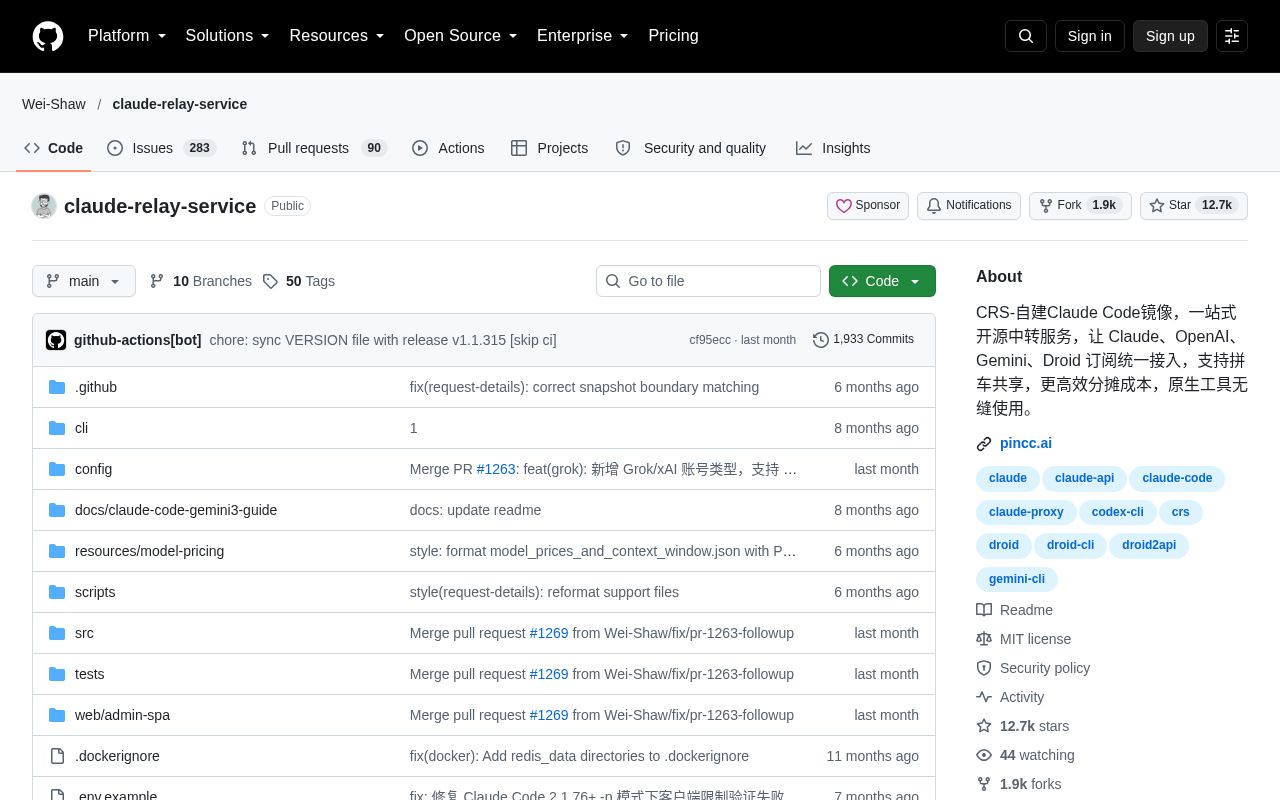Open the Actions tab
Screen dimensions: 1280x800
coord(448,148)
